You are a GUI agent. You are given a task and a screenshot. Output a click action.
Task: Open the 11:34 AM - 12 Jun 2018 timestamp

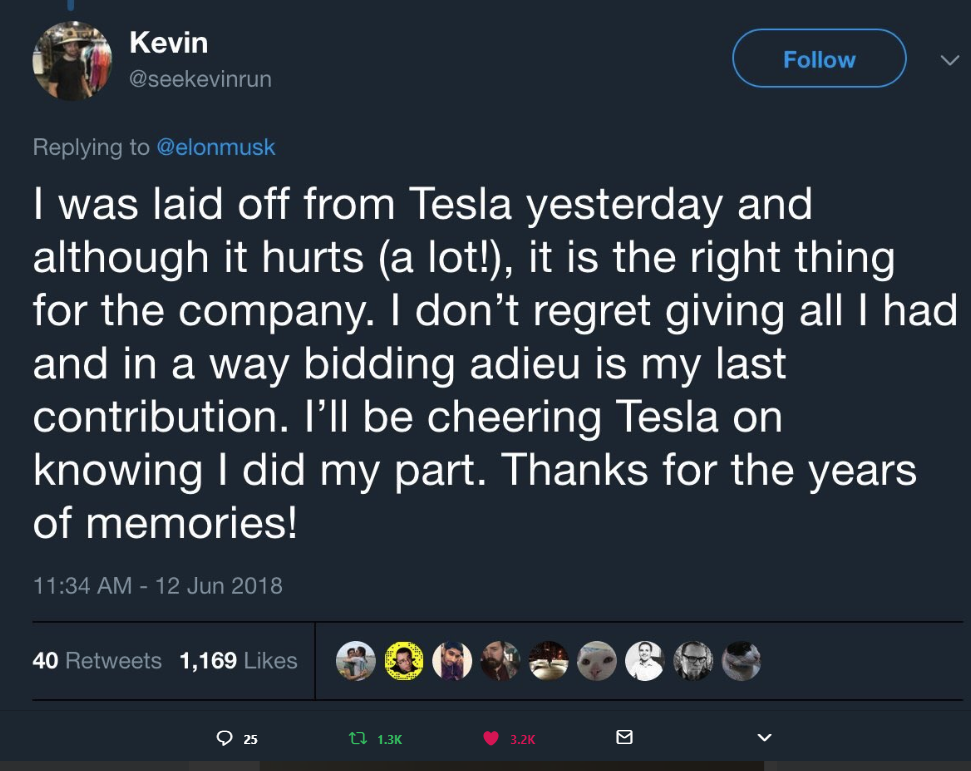[157, 586]
